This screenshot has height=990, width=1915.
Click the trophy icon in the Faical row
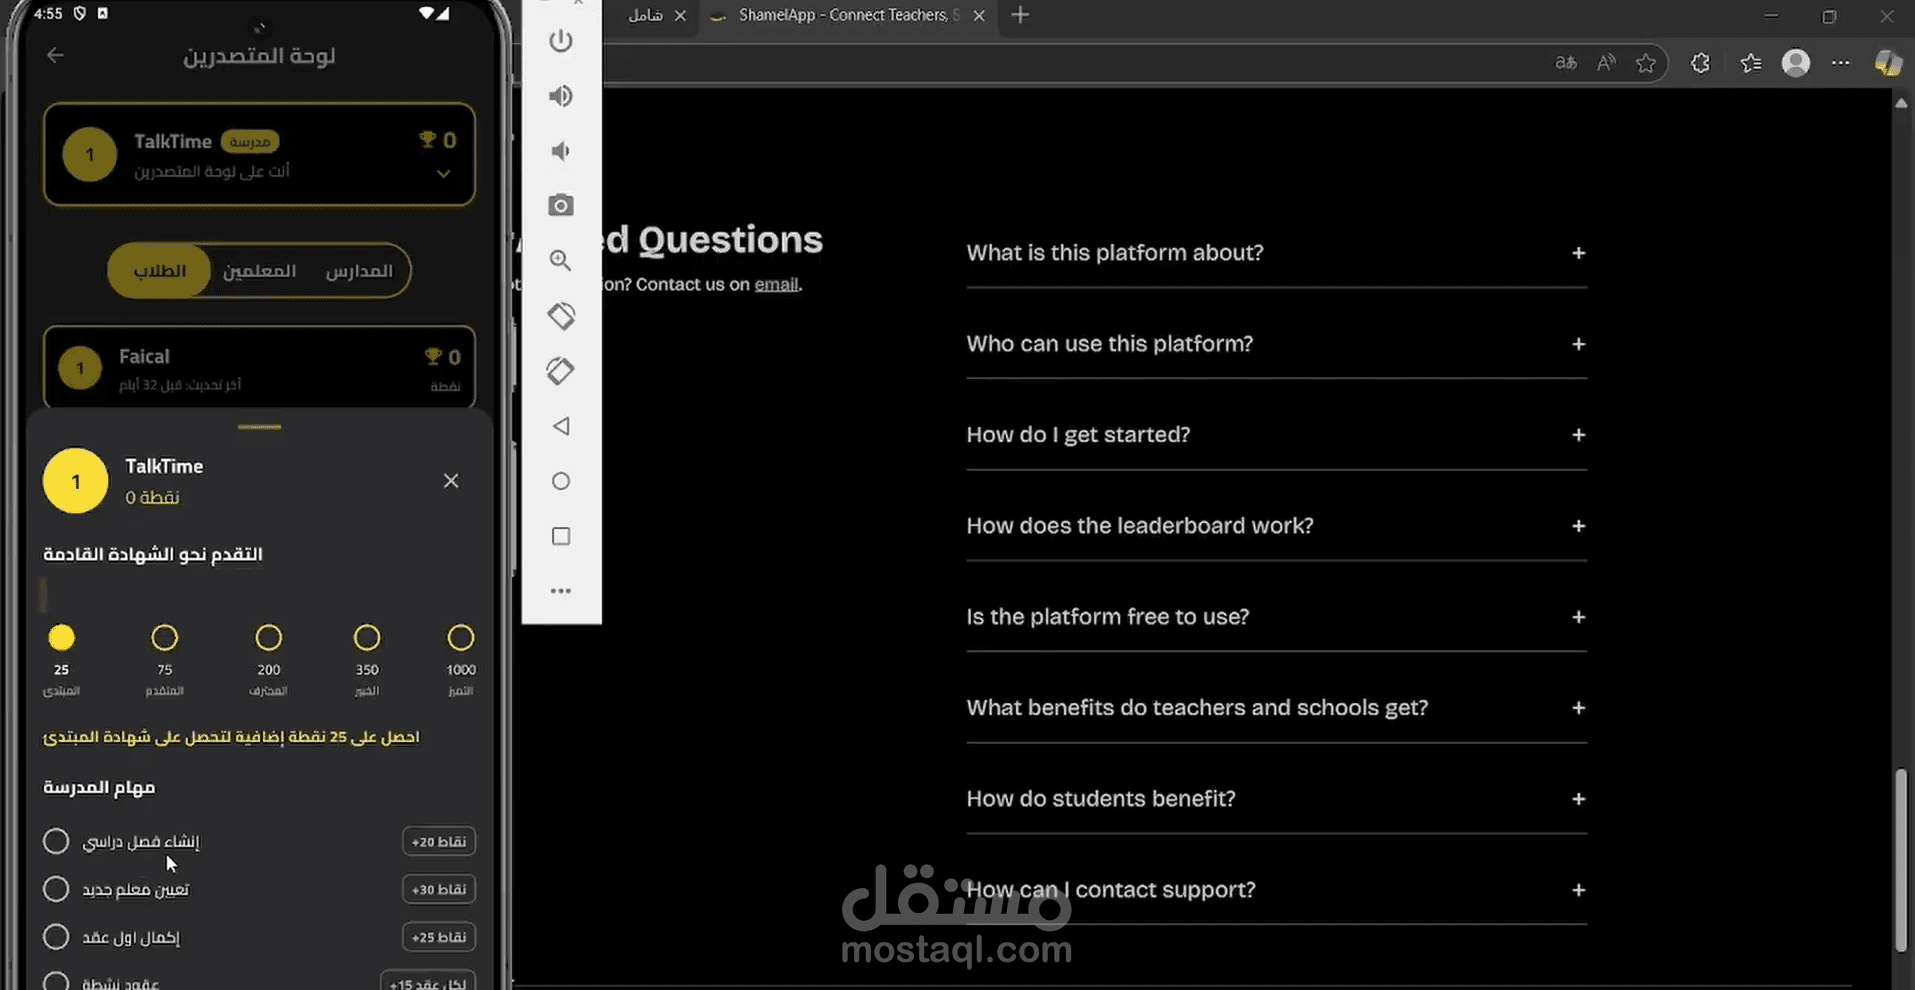[x=433, y=356]
